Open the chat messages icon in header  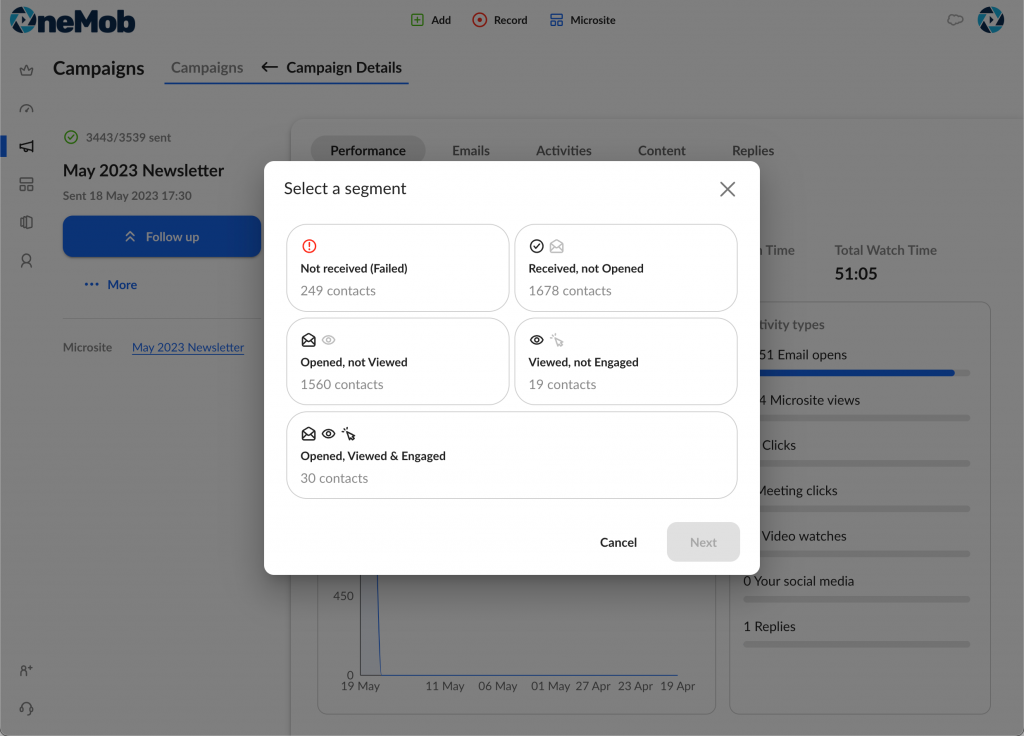[x=955, y=20]
